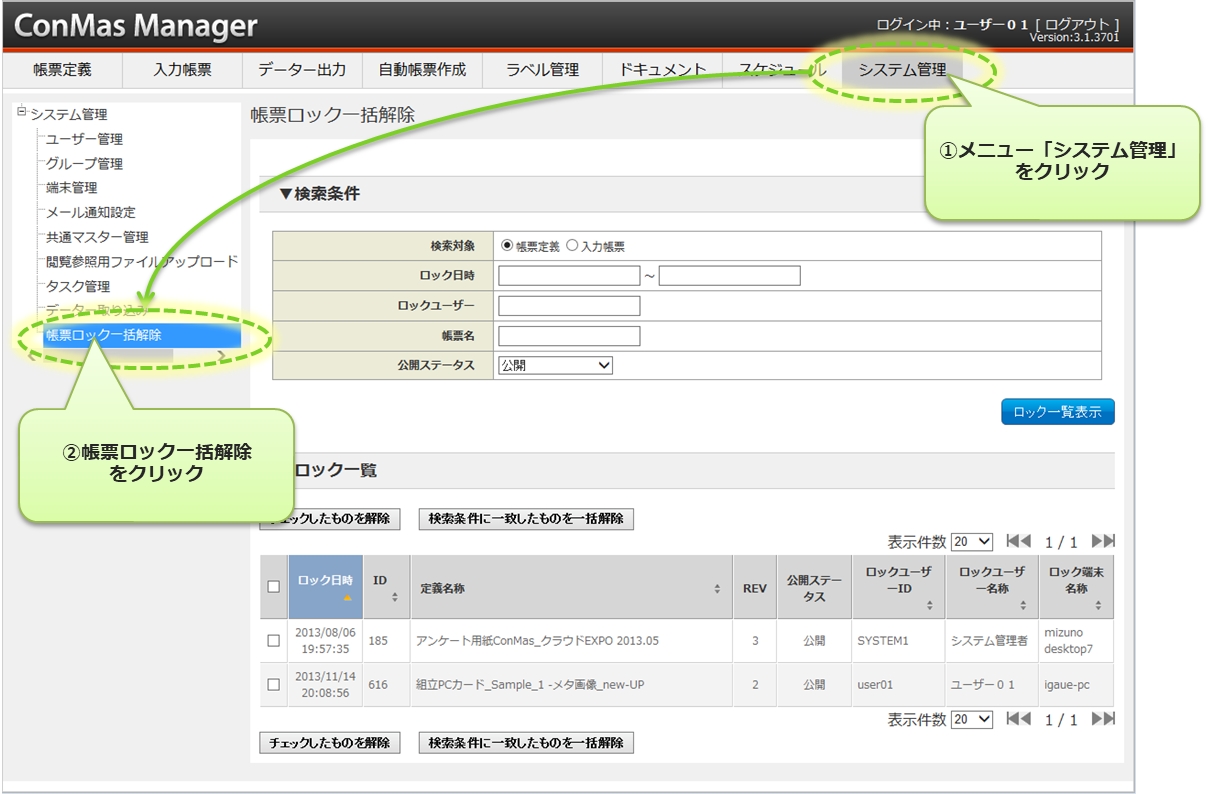1208x794 pixels.
Task: Collapse the システム管理 tree node
Action: [22, 113]
